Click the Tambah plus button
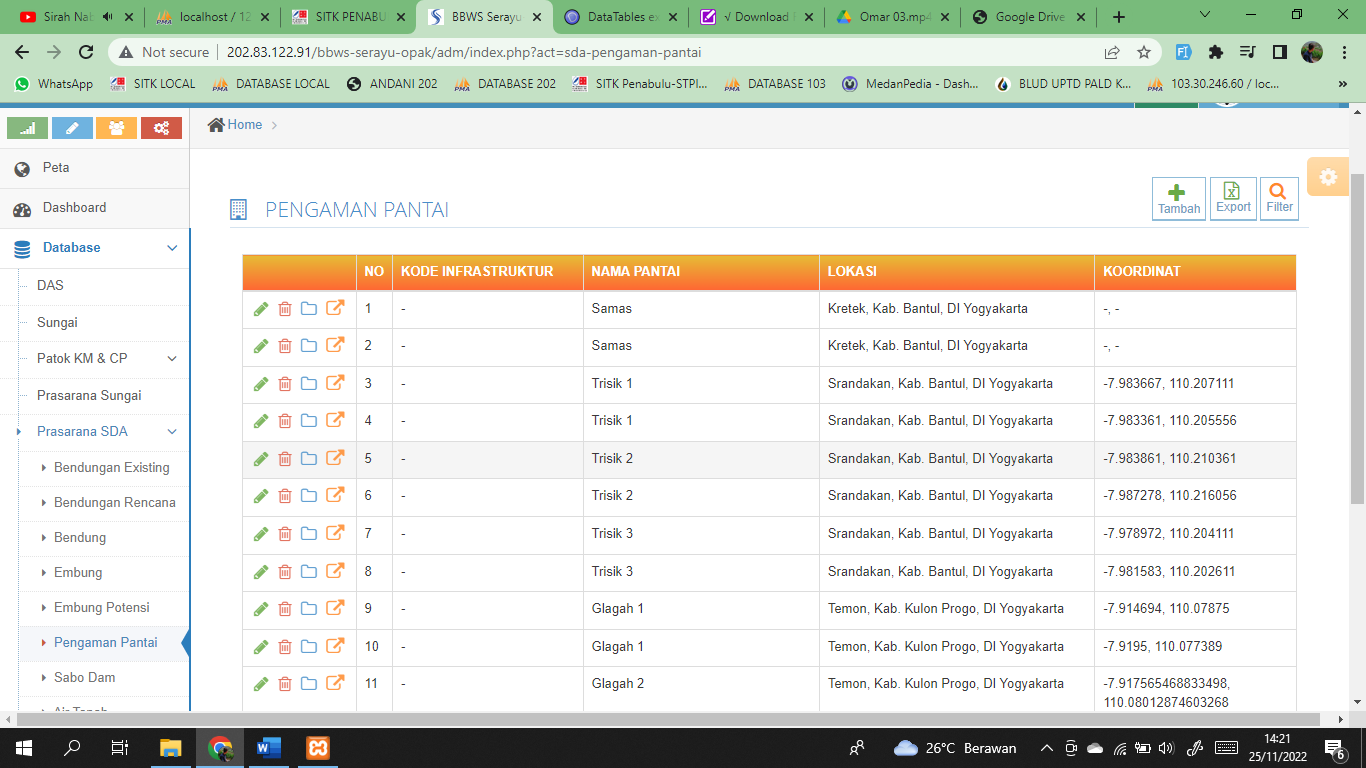 (x=1178, y=199)
